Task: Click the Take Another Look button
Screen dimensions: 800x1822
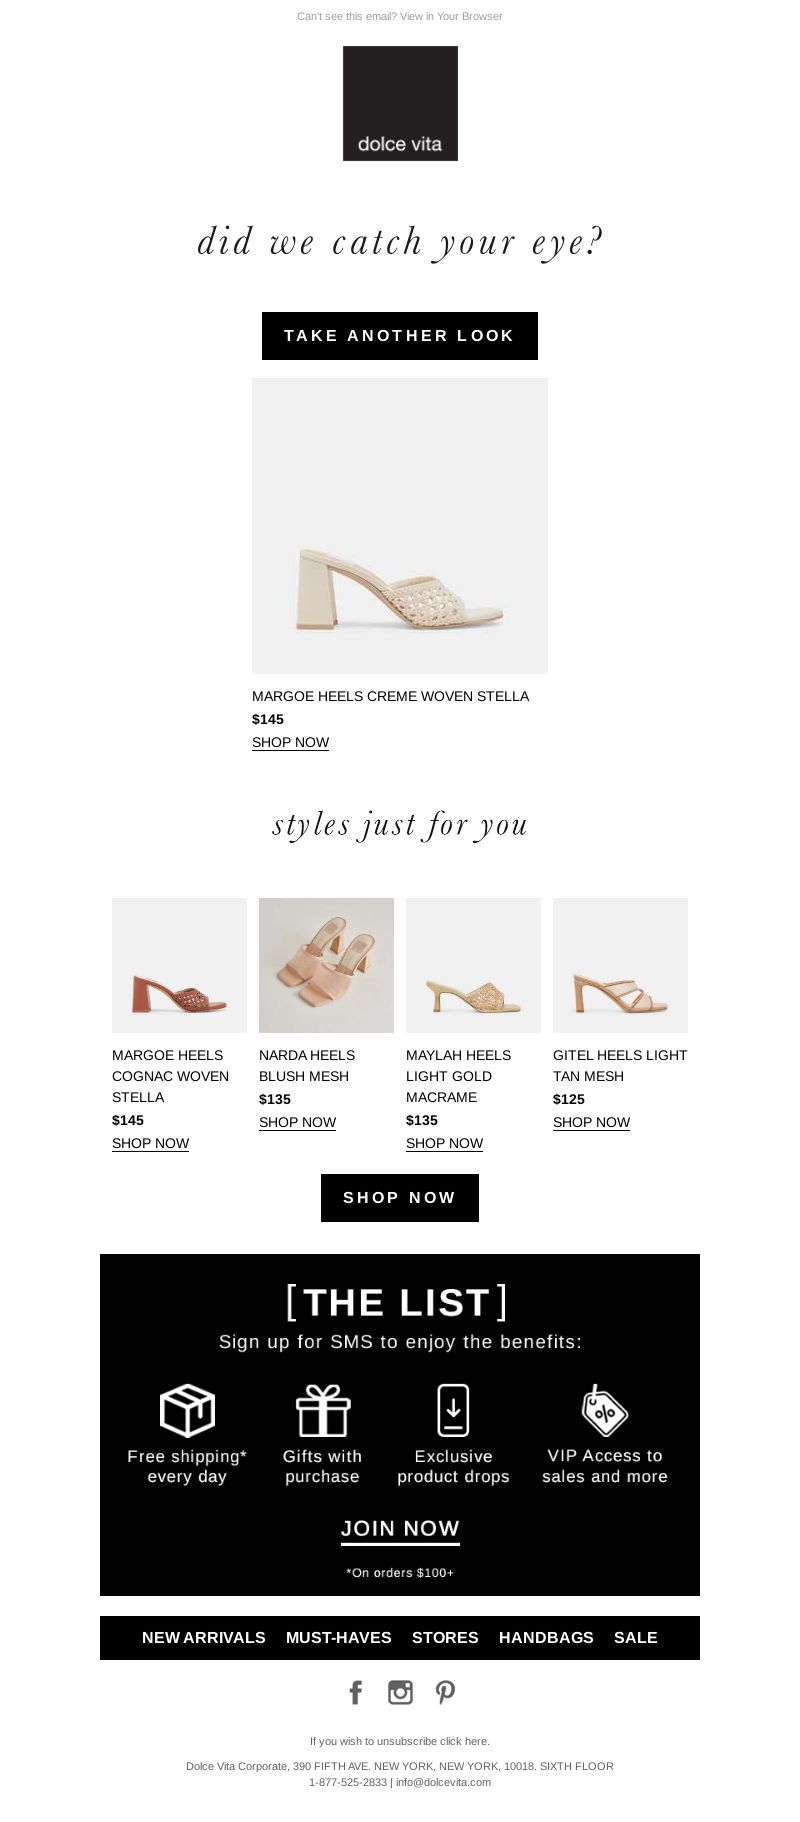Action: (x=400, y=336)
